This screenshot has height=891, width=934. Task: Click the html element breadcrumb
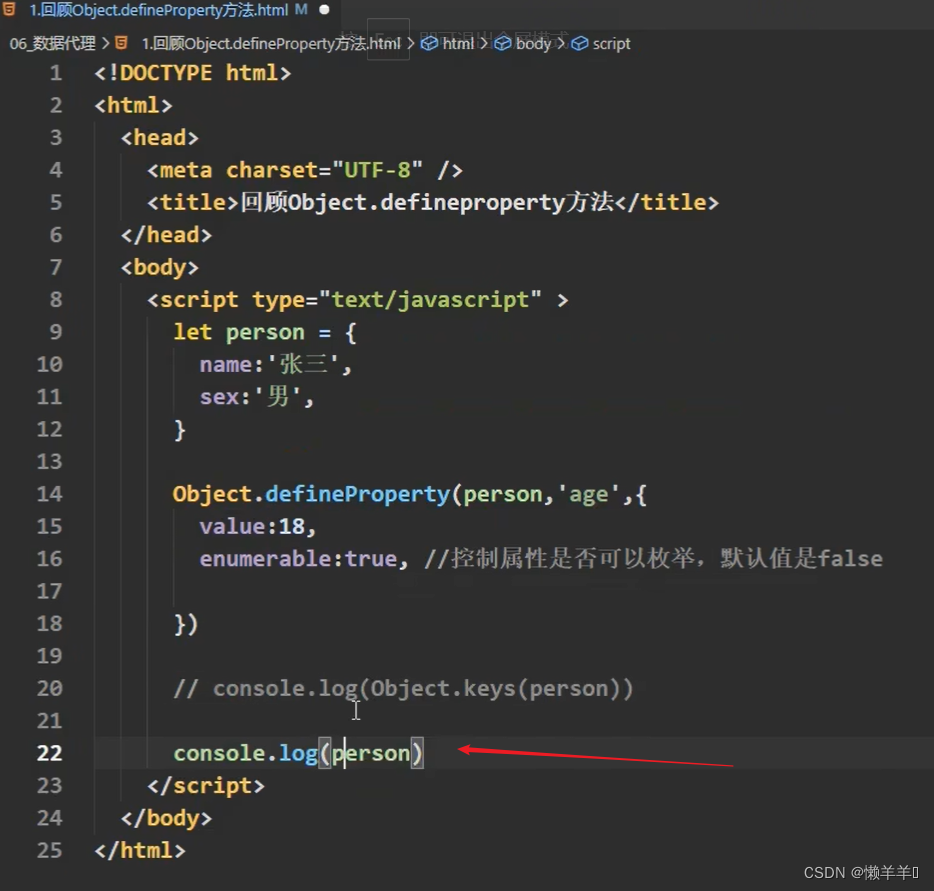(x=458, y=43)
